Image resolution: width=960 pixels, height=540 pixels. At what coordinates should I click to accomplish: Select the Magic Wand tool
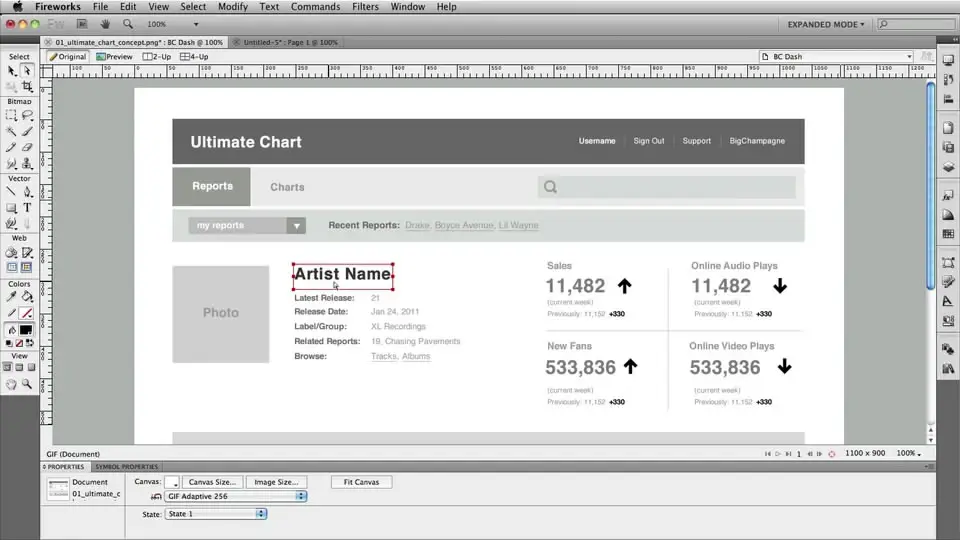click(12, 132)
